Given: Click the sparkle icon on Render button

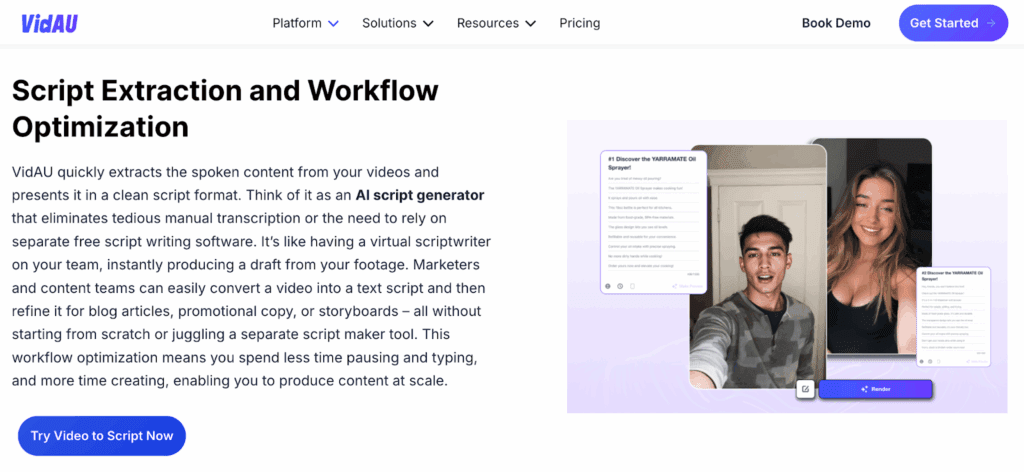Looking at the screenshot, I should click(x=864, y=389).
